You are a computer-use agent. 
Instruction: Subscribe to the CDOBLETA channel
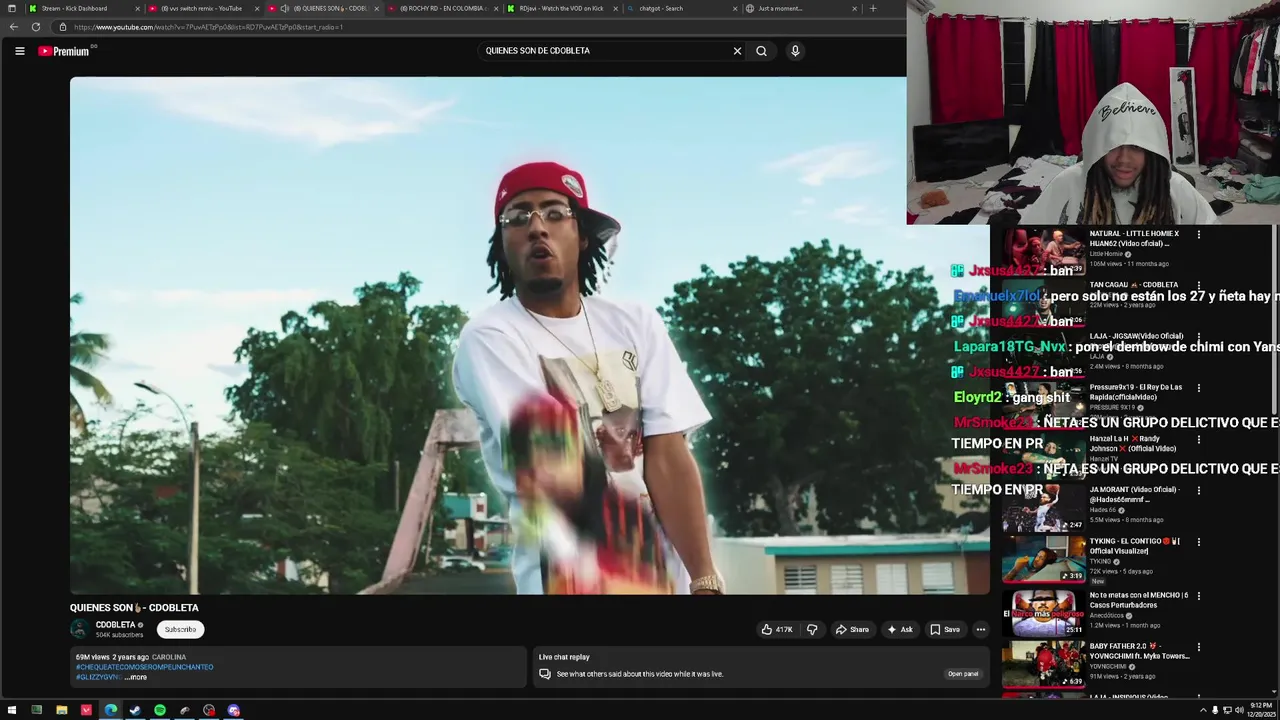coord(180,629)
